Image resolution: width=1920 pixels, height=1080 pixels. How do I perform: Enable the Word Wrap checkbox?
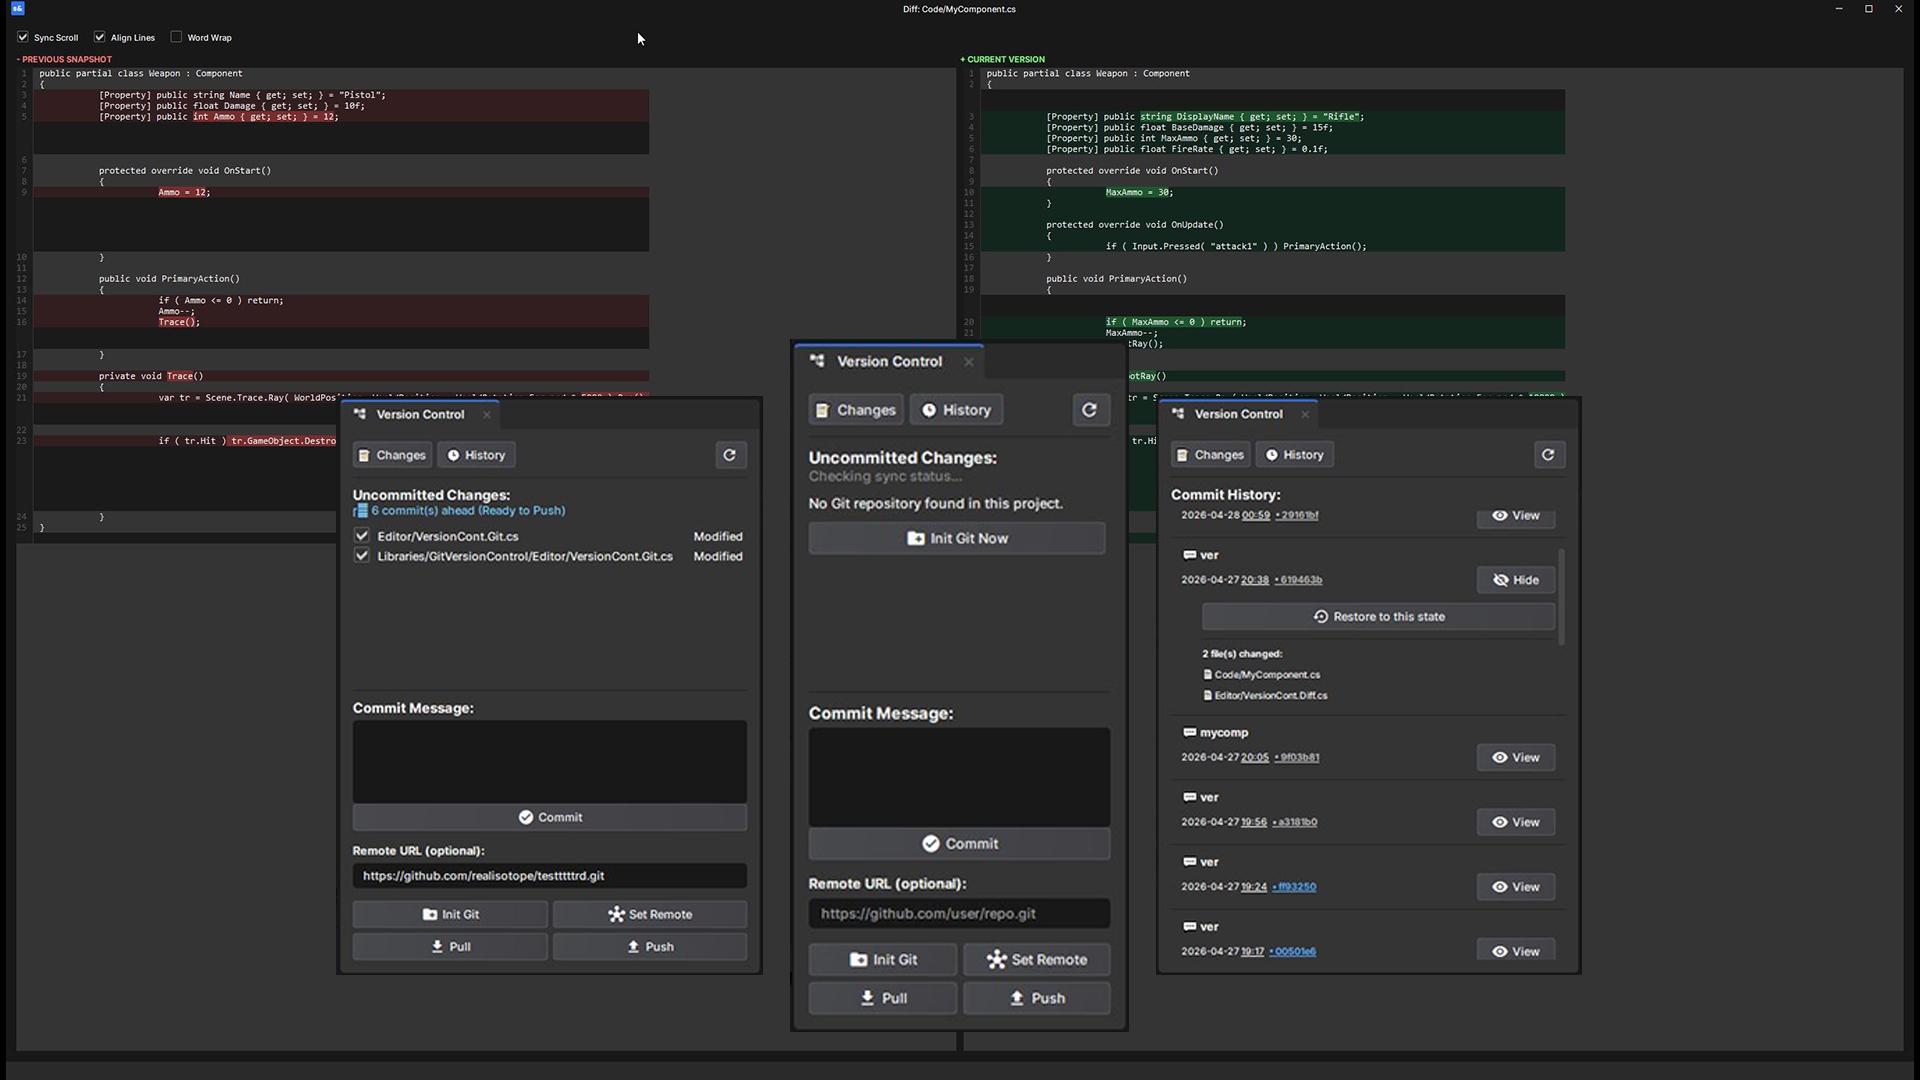(x=177, y=37)
